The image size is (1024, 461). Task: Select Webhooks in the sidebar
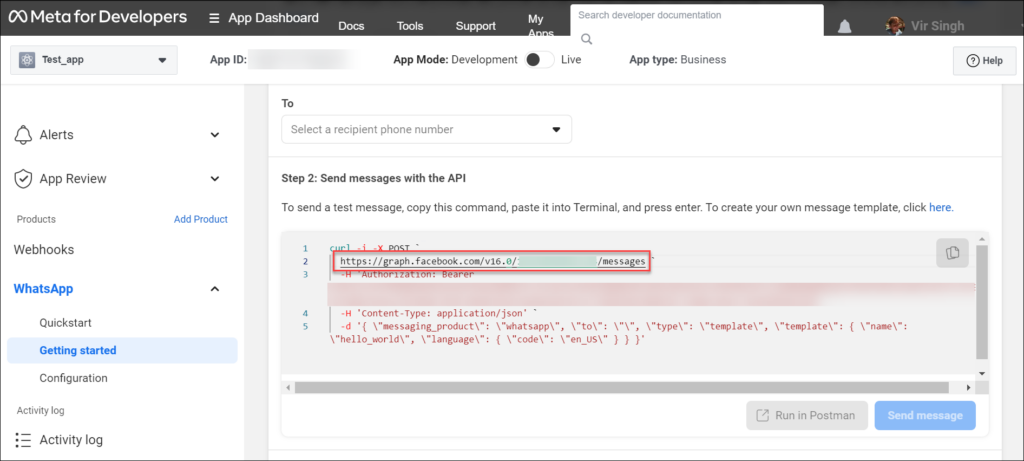(x=44, y=249)
